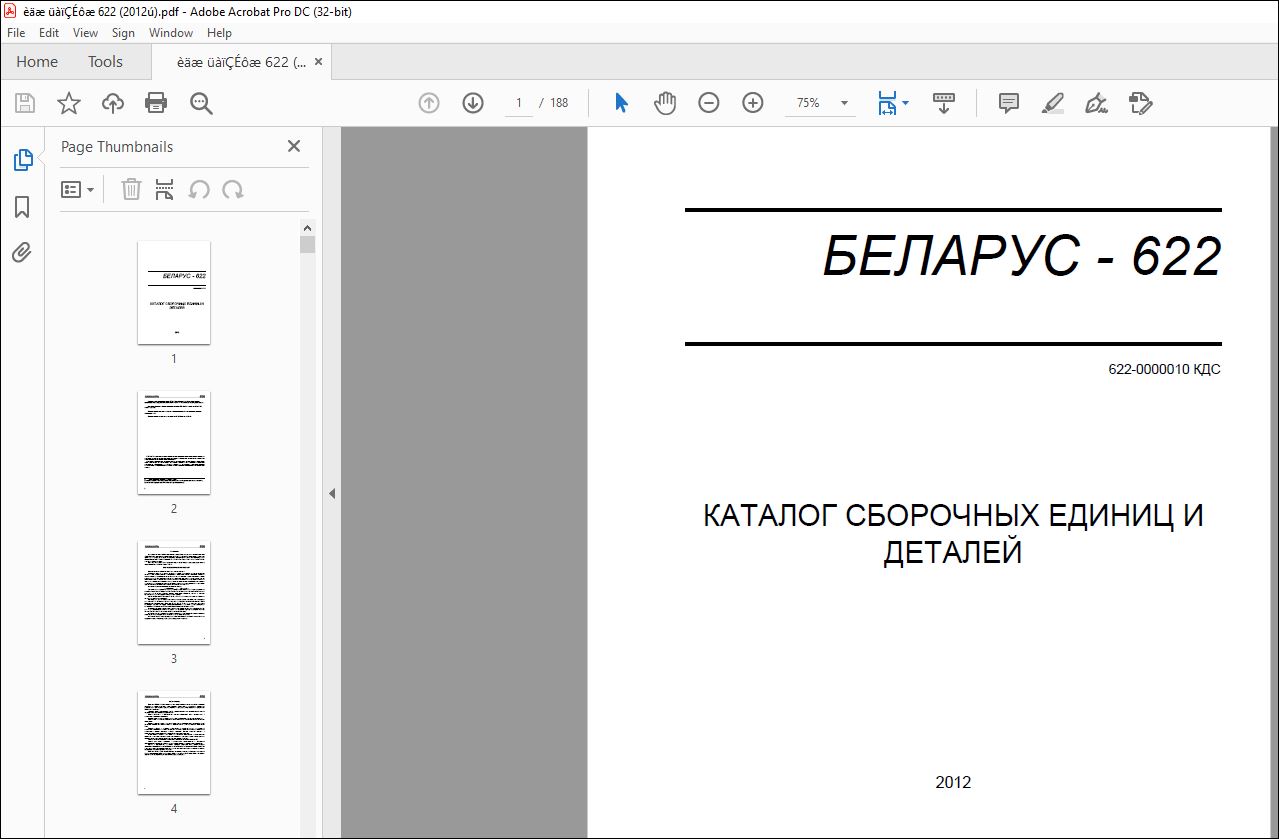Viewport: 1279px width, 839px height.
Task: Activate the Hand pan tool
Action: [665, 103]
